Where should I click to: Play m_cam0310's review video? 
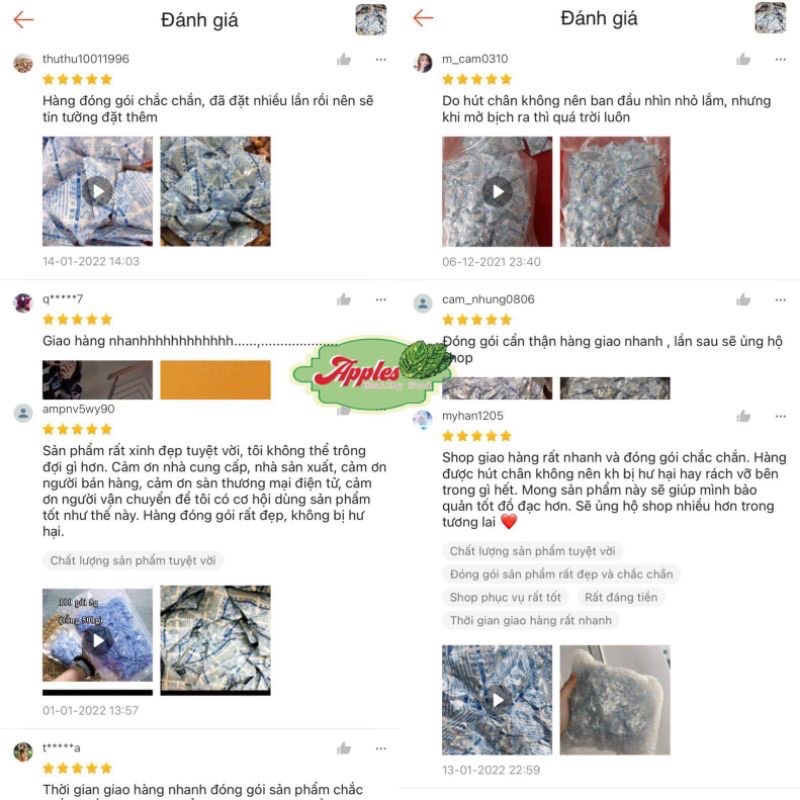pyautogui.click(x=497, y=191)
